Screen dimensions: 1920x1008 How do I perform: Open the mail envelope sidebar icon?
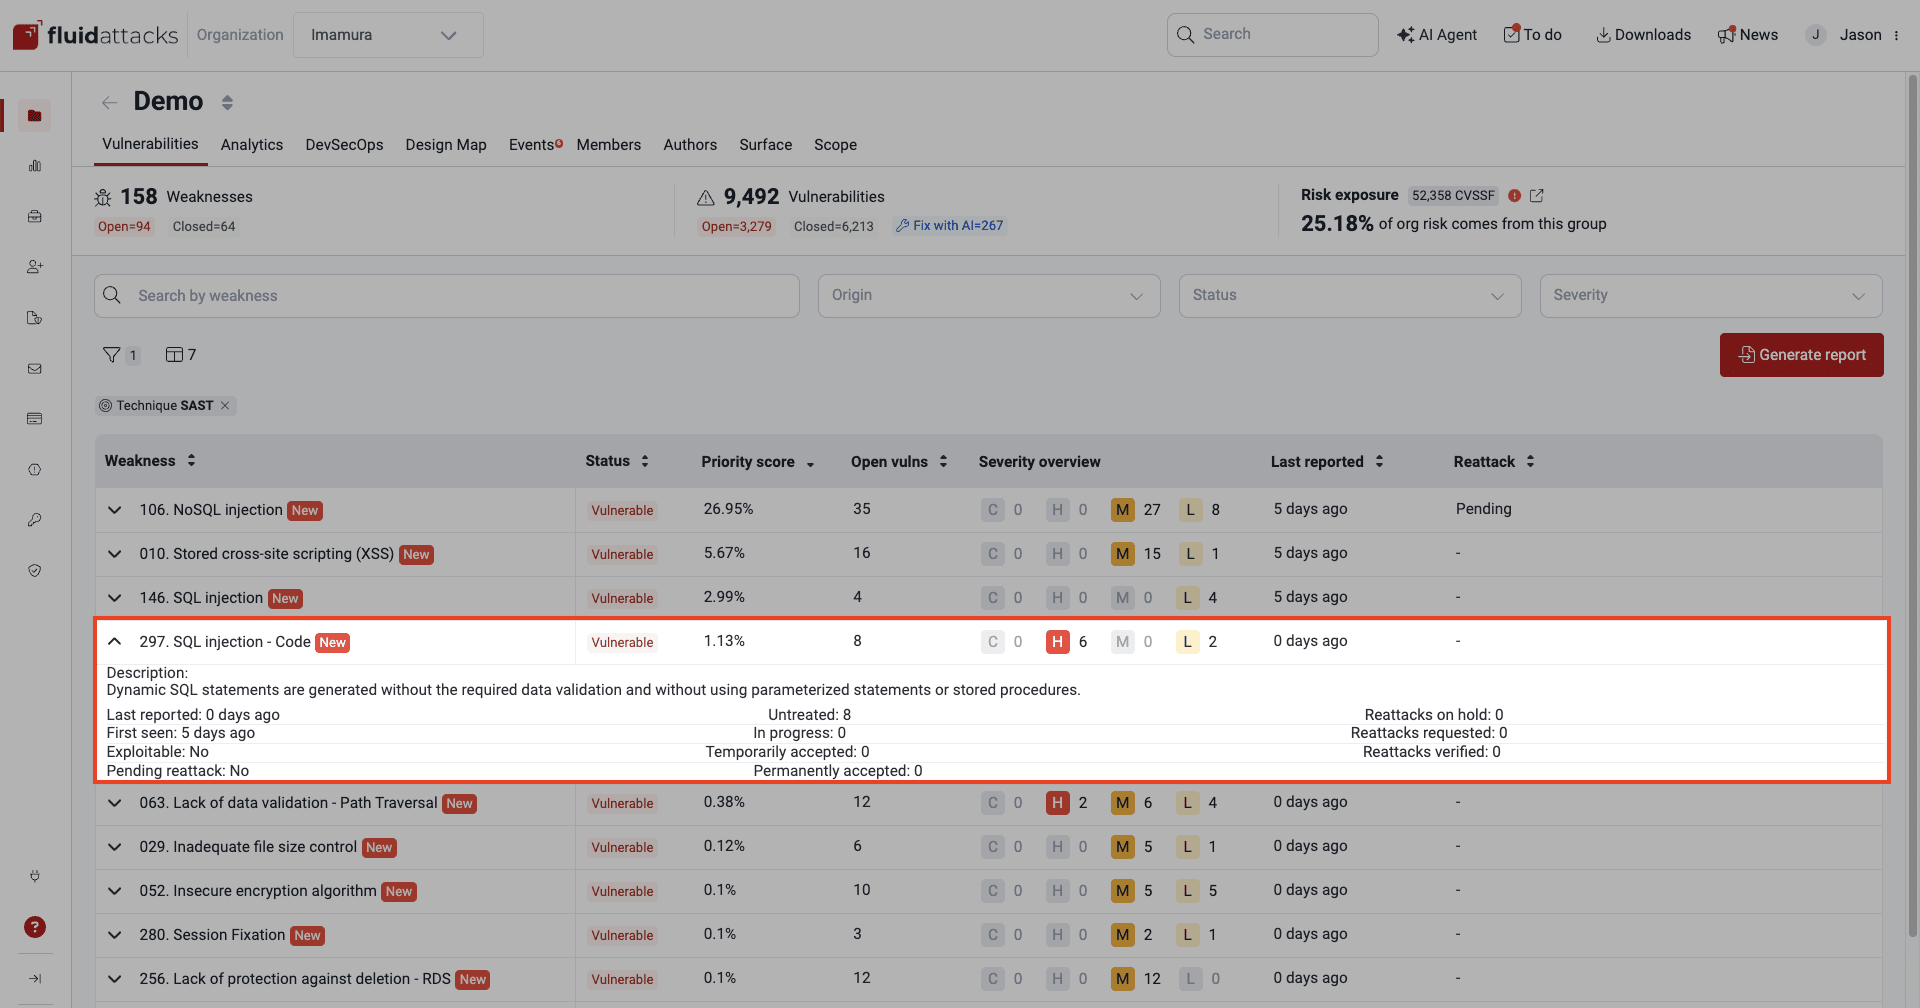(35, 369)
